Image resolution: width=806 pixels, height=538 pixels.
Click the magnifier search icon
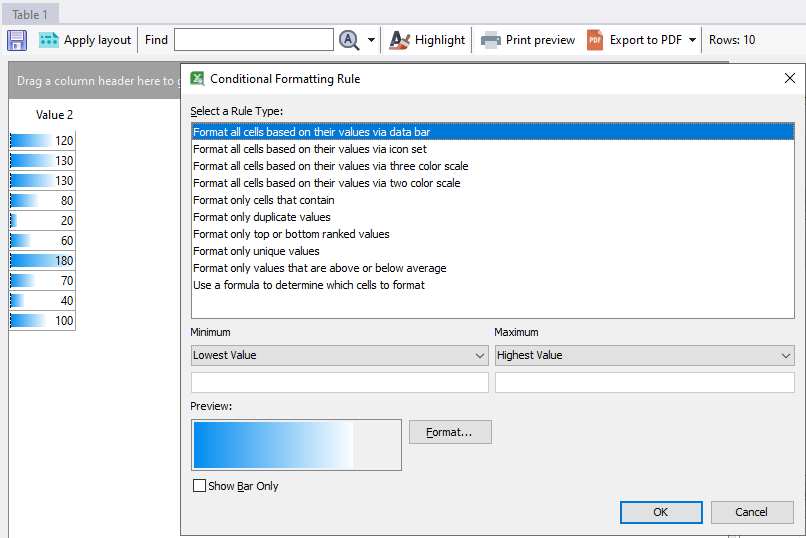[348, 40]
